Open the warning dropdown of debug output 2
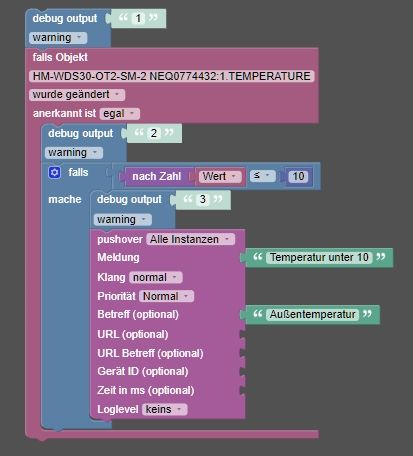 74,153
